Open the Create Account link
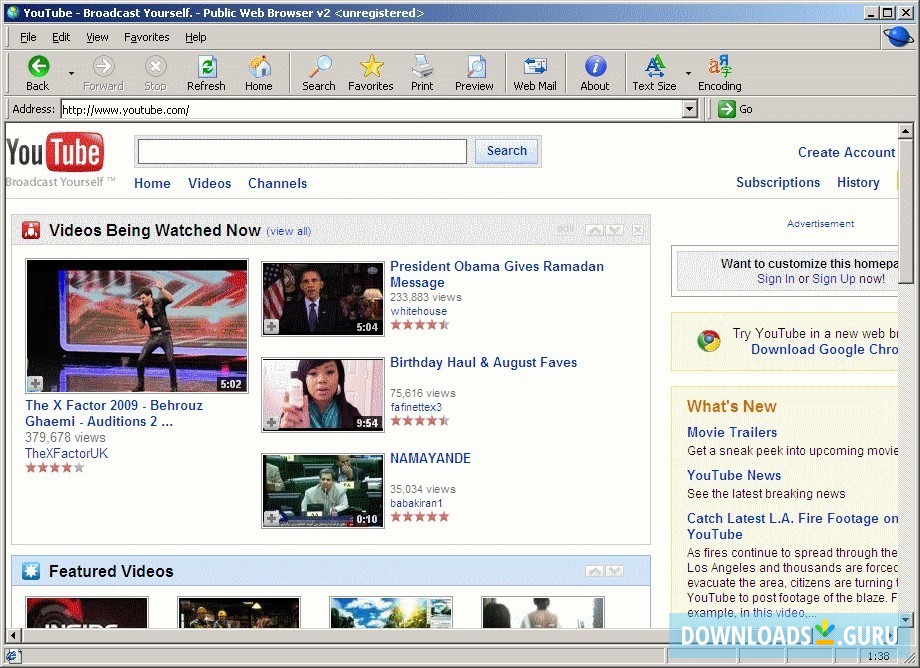Image resolution: width=920 pixels, height=668 pixels. [x=846, y=153]
